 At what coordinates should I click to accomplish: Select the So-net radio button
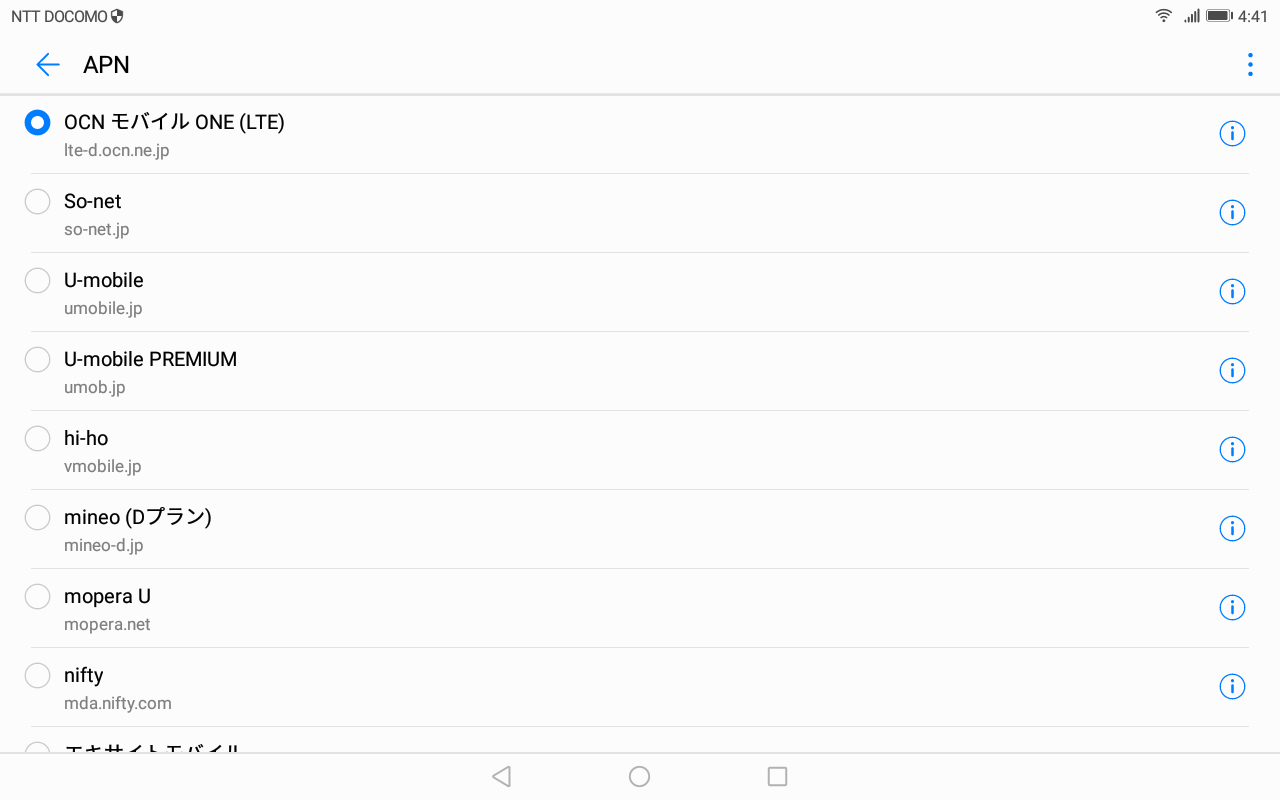click(37, 202)
